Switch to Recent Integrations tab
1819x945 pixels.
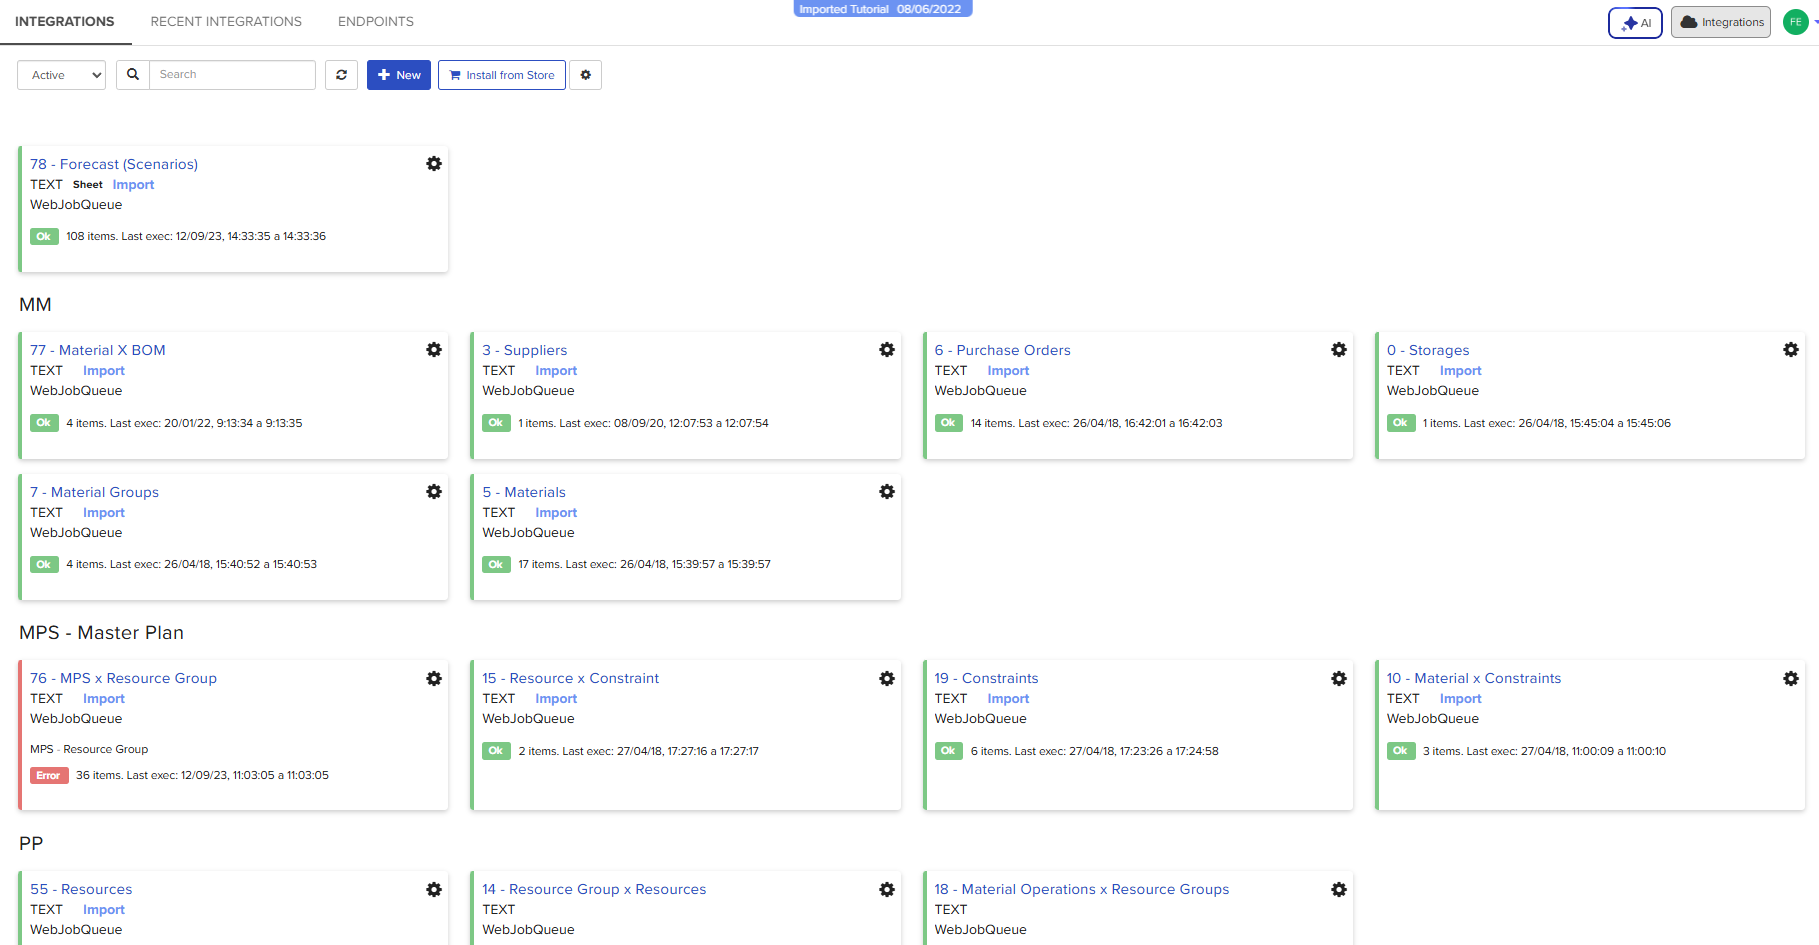pos(226,21)
